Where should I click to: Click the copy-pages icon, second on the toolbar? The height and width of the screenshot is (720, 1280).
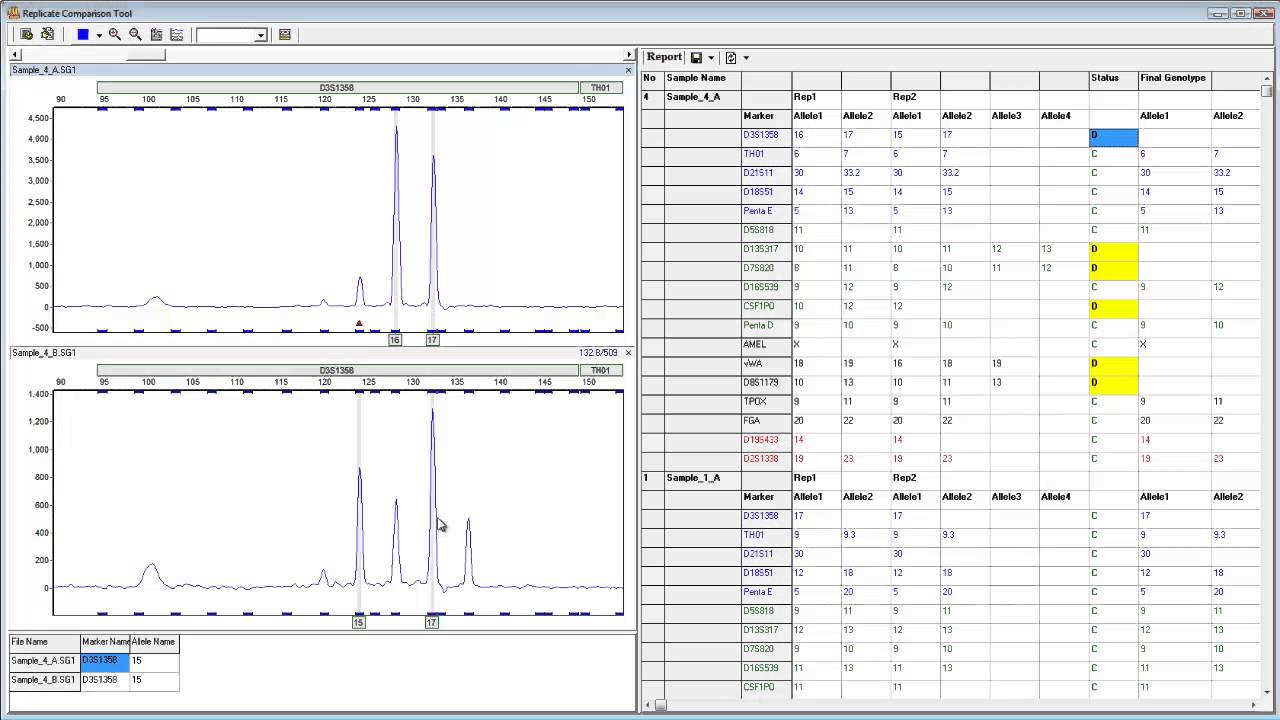pos(47,34)
